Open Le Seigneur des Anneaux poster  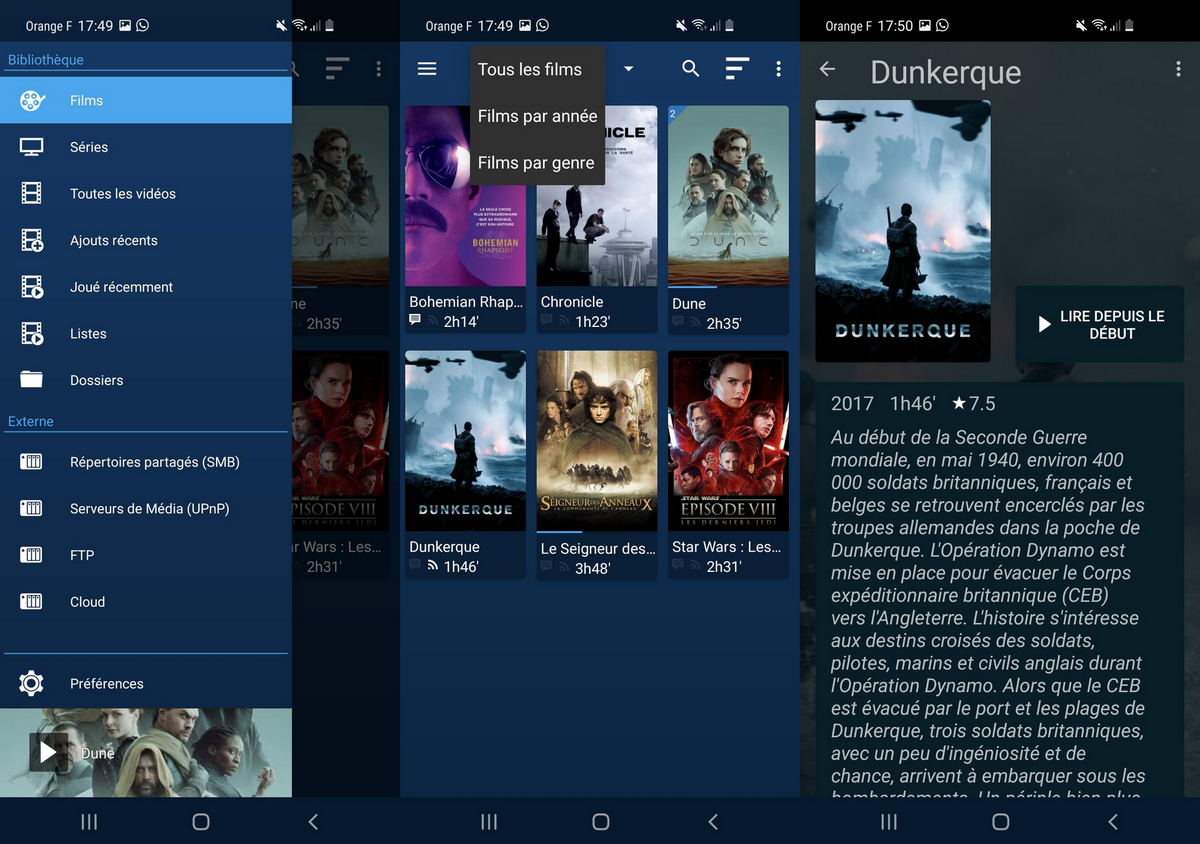[x=597, y=441]
